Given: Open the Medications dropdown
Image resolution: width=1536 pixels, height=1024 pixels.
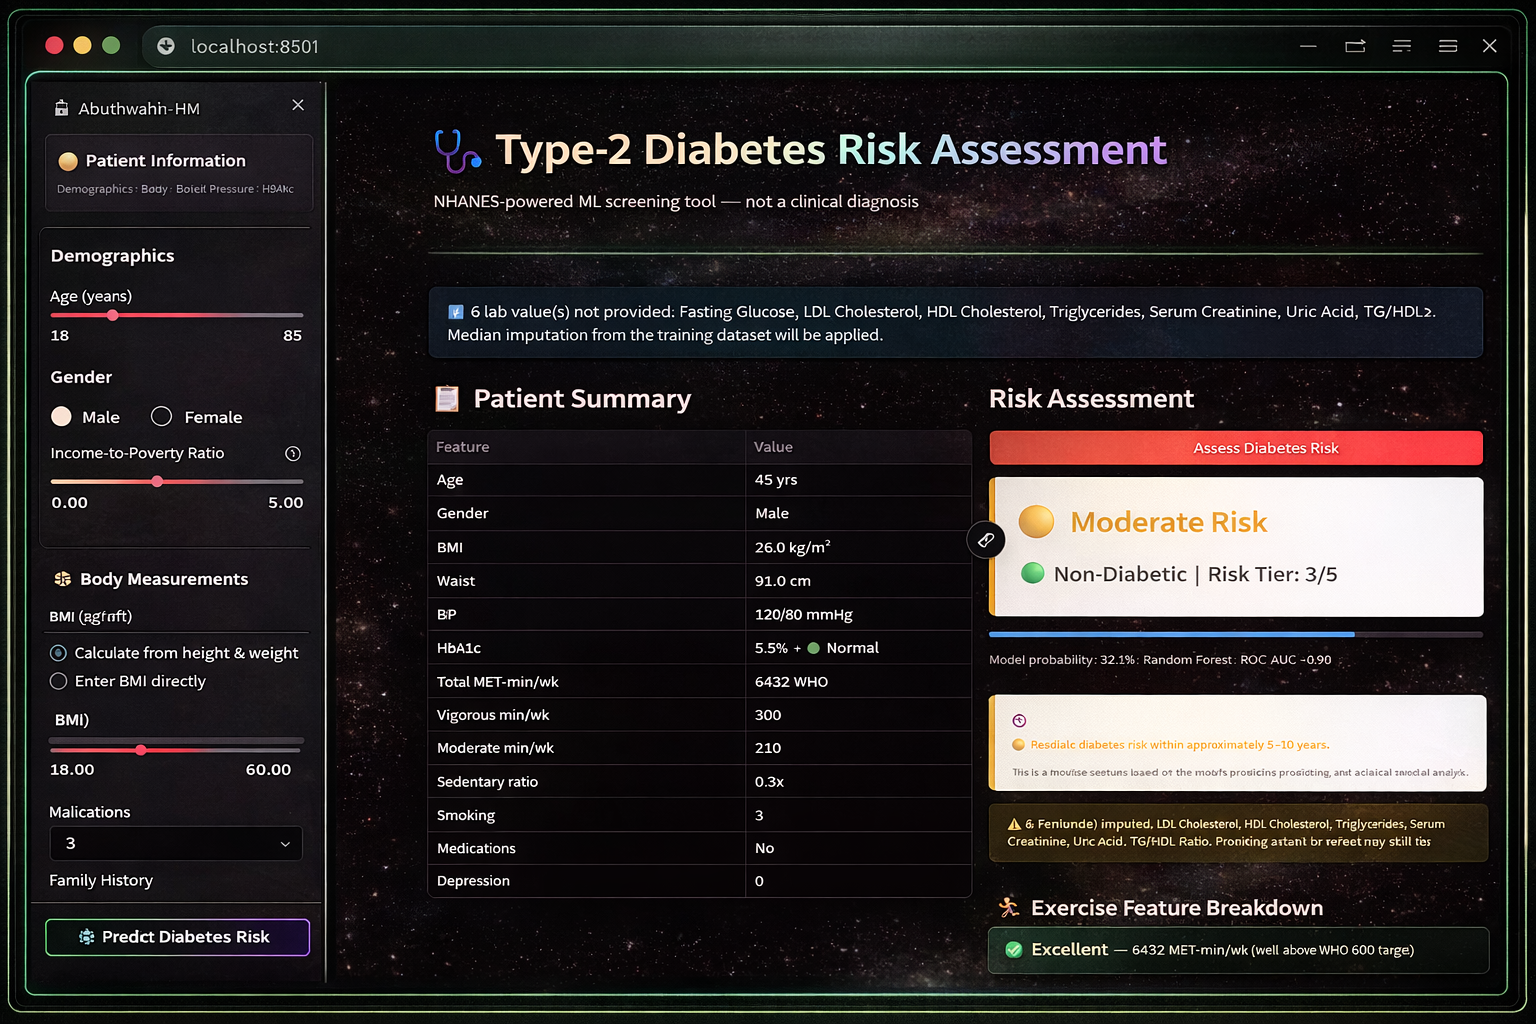Looking at the screenshot, I should coord(175,843).
